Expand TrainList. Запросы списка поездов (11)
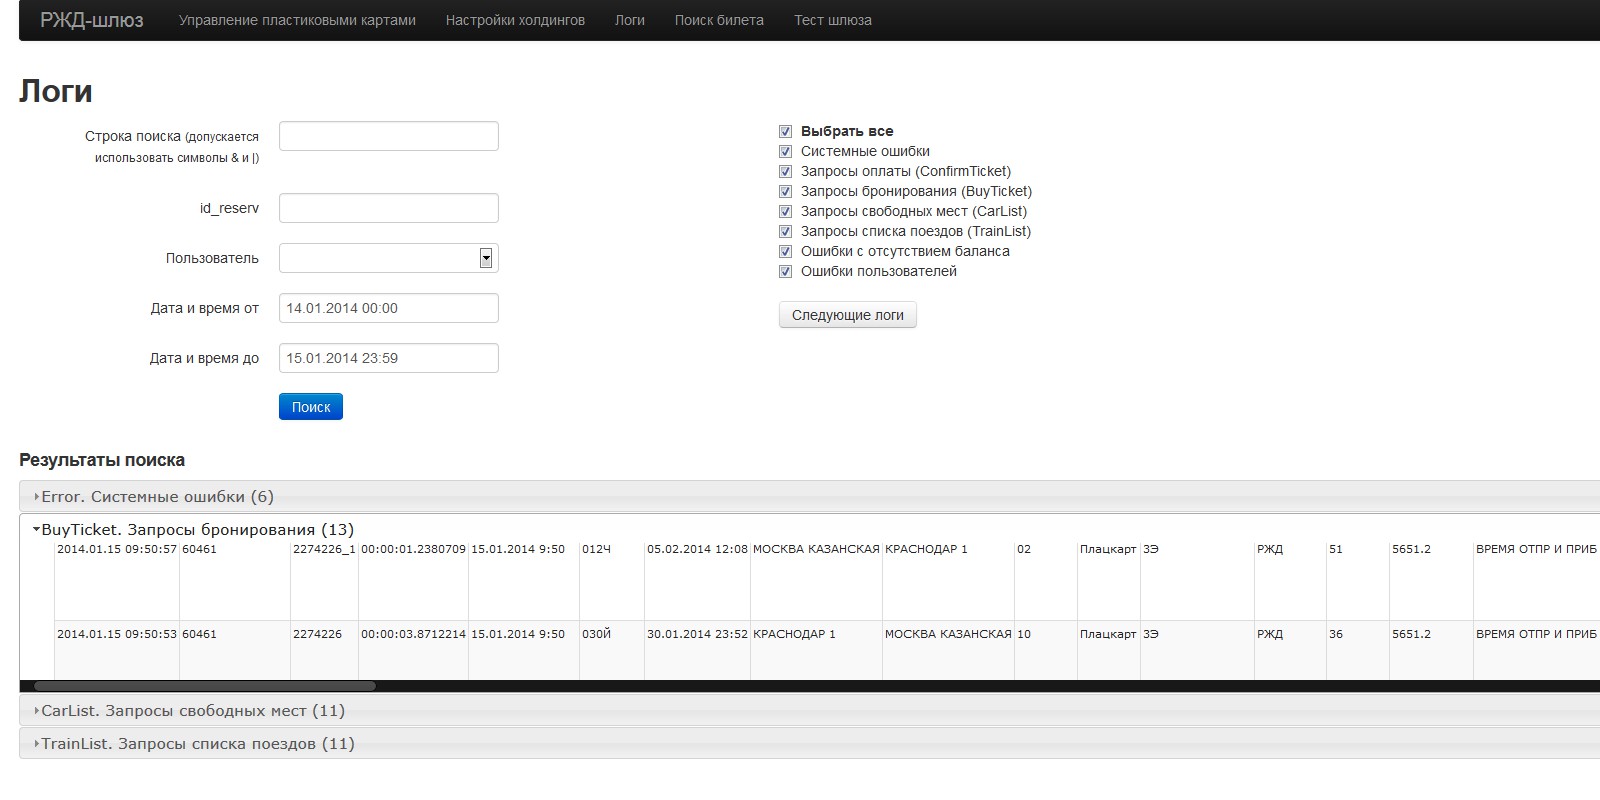 810,743
